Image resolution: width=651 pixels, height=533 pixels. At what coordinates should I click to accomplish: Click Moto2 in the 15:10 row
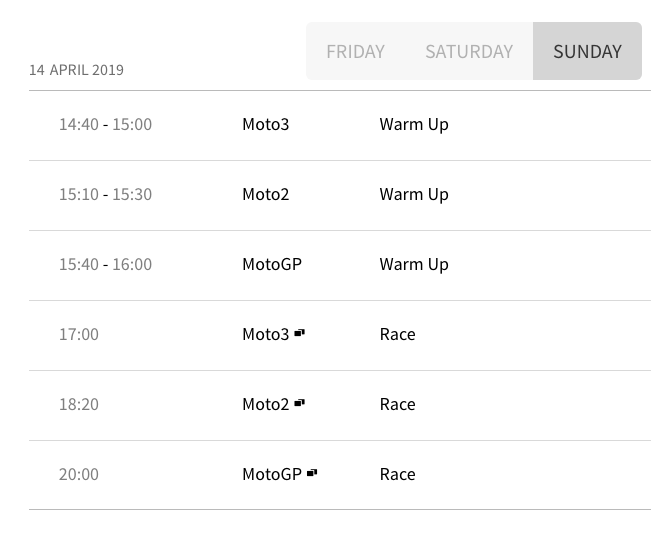(x=265, y=195)
